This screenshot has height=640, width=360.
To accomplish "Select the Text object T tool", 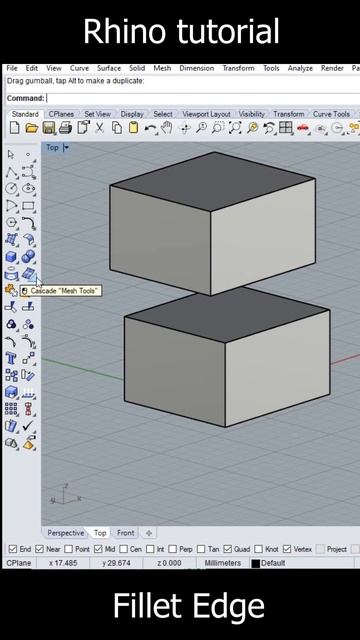I will [x=11, y=358].
